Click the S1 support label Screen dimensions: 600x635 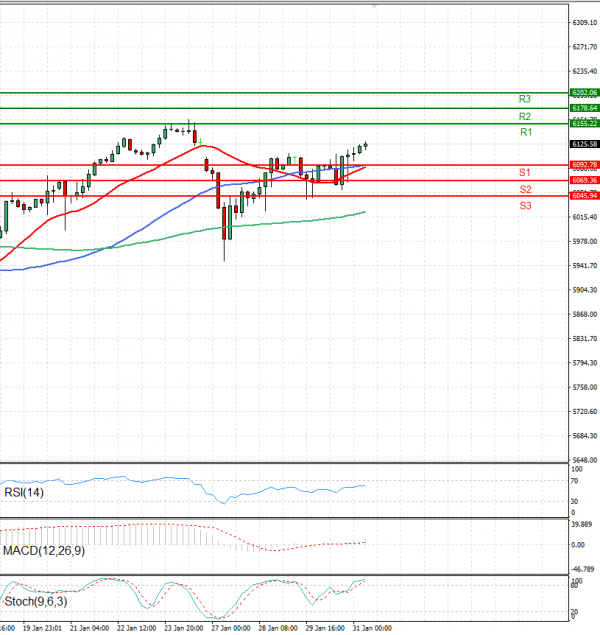[524, 173]
